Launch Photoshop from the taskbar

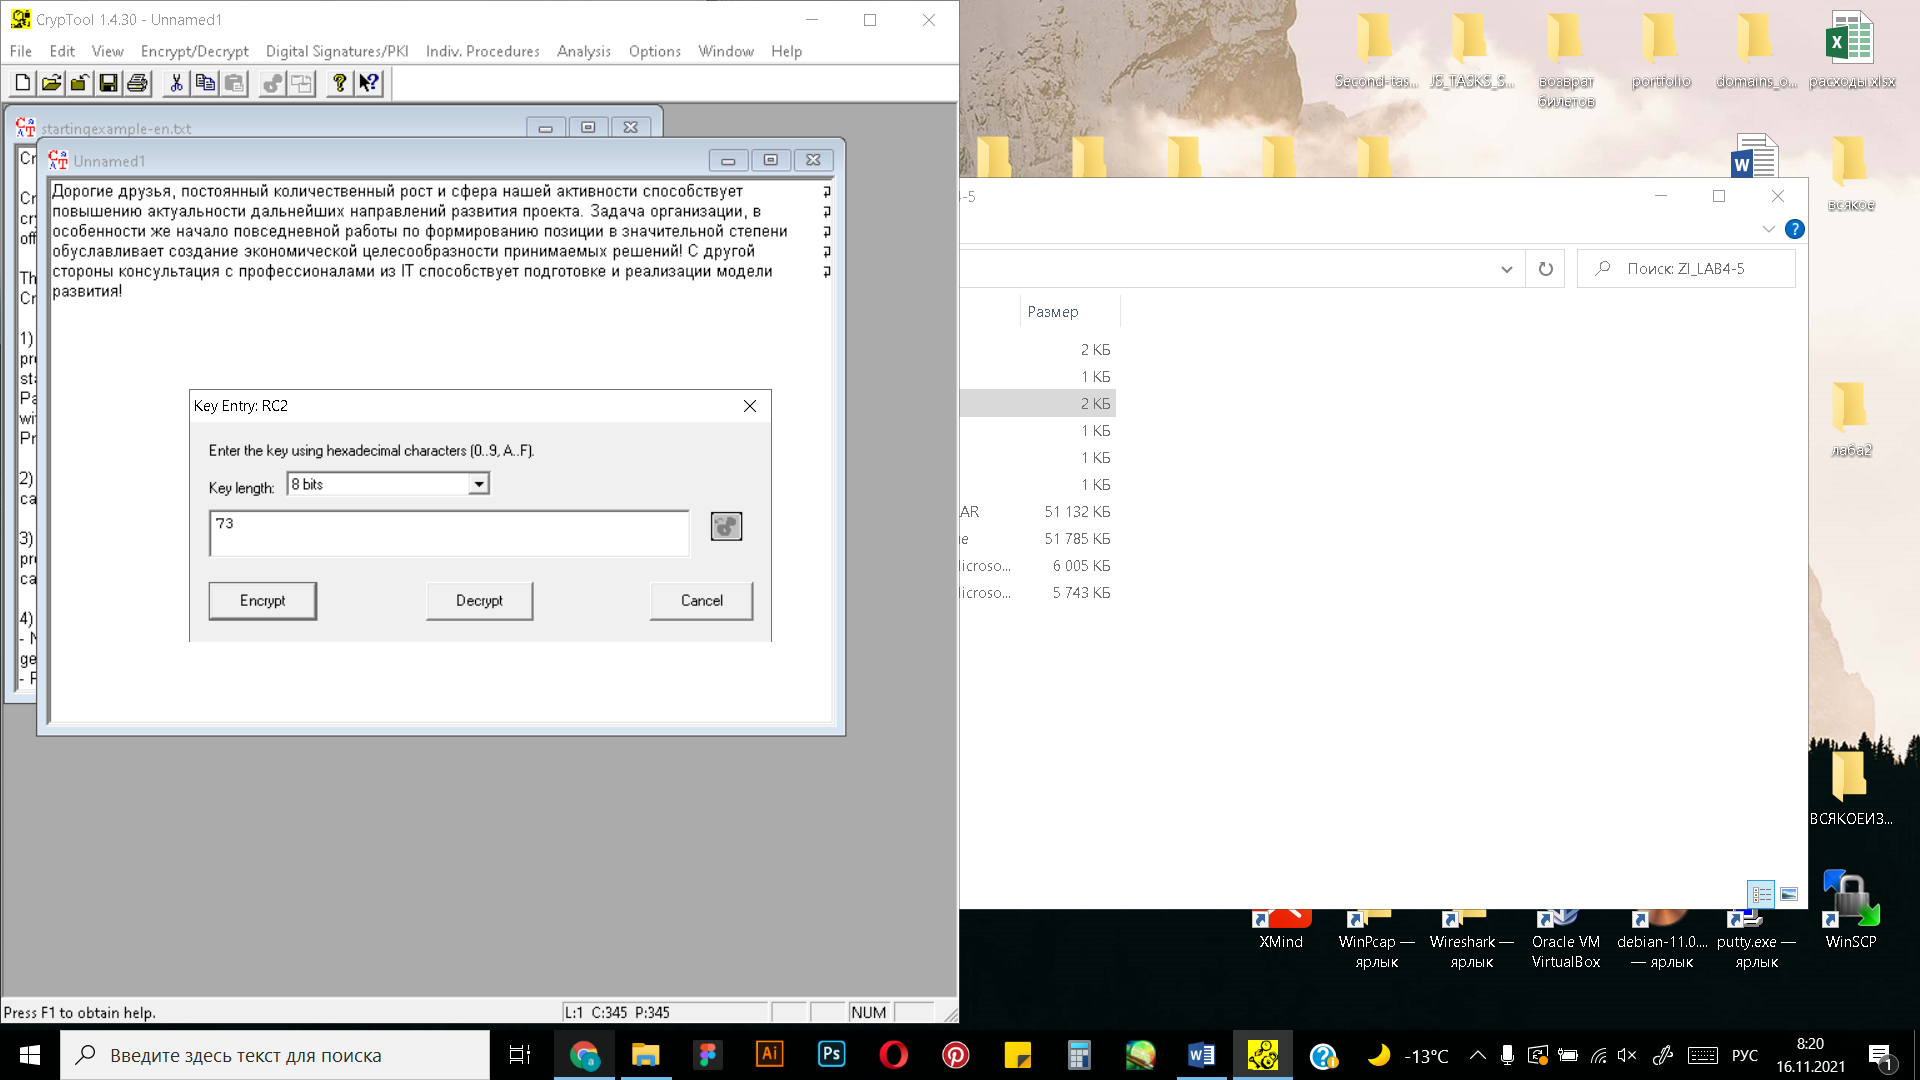832,1055
